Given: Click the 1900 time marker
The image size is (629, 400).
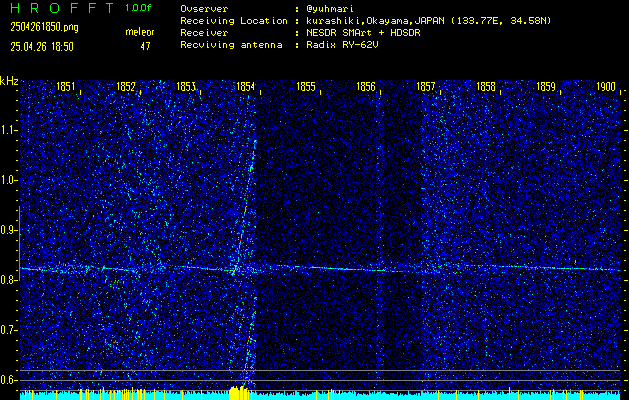Looking at the screenshot, I should point(606,87).
